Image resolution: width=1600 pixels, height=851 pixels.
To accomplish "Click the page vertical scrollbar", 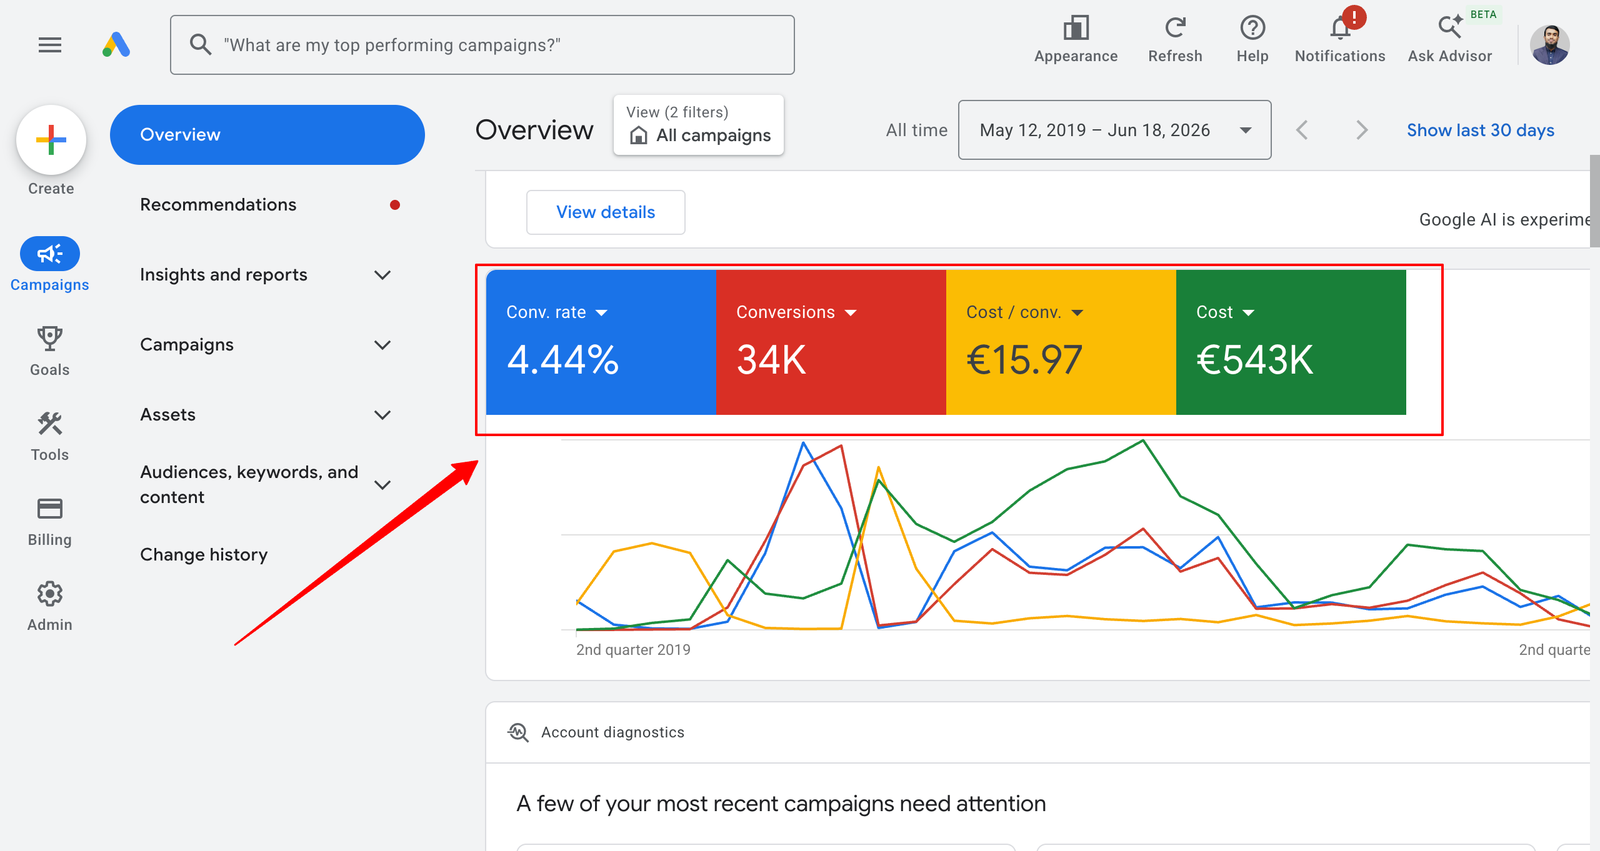I will coord(1595,200).
